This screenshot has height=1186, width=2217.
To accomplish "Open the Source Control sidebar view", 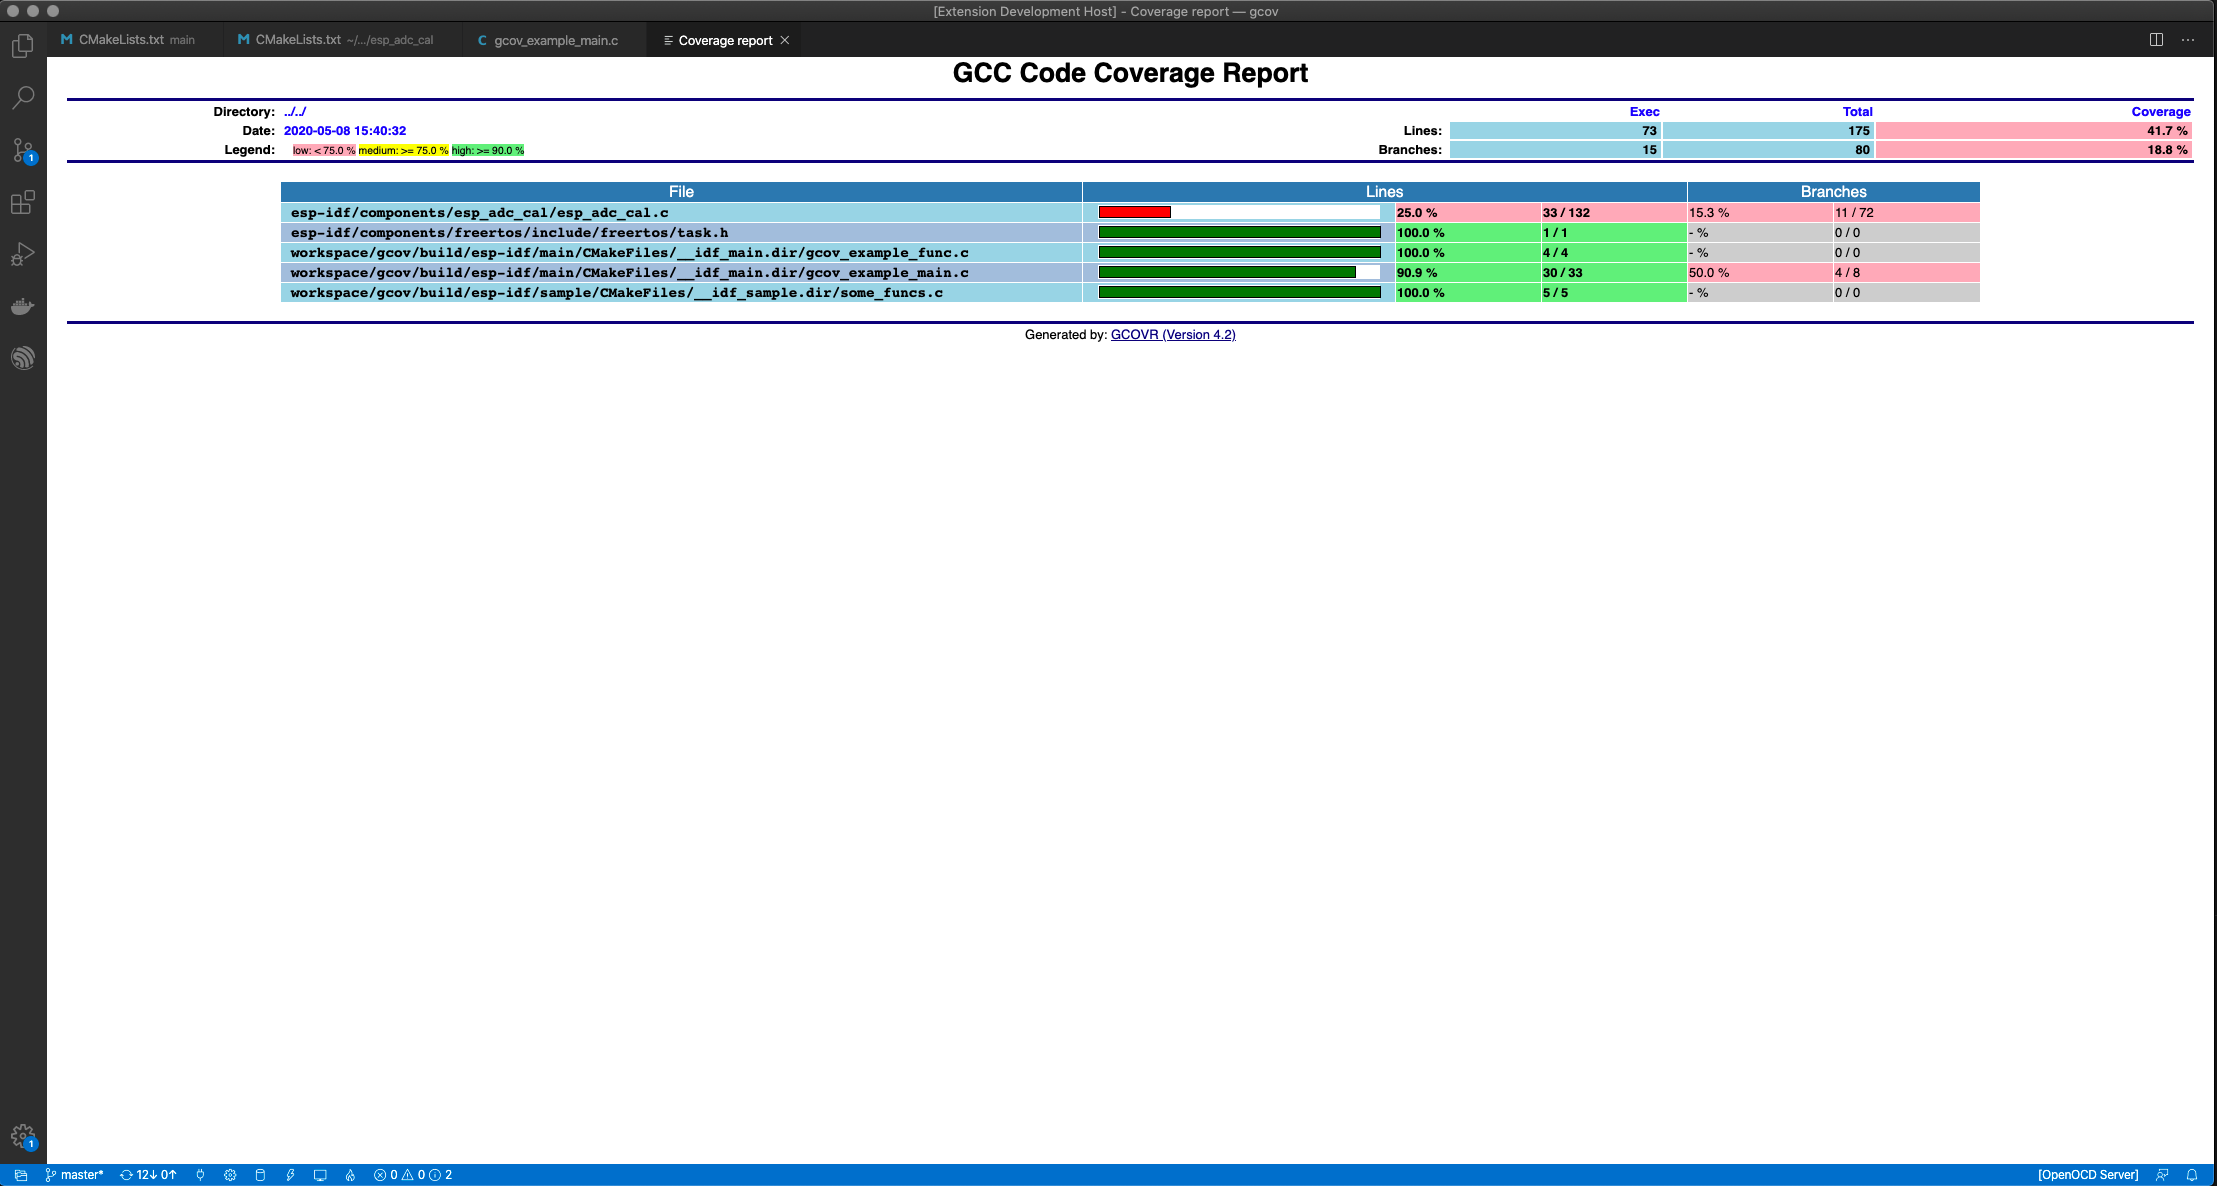I will [23, 150].
